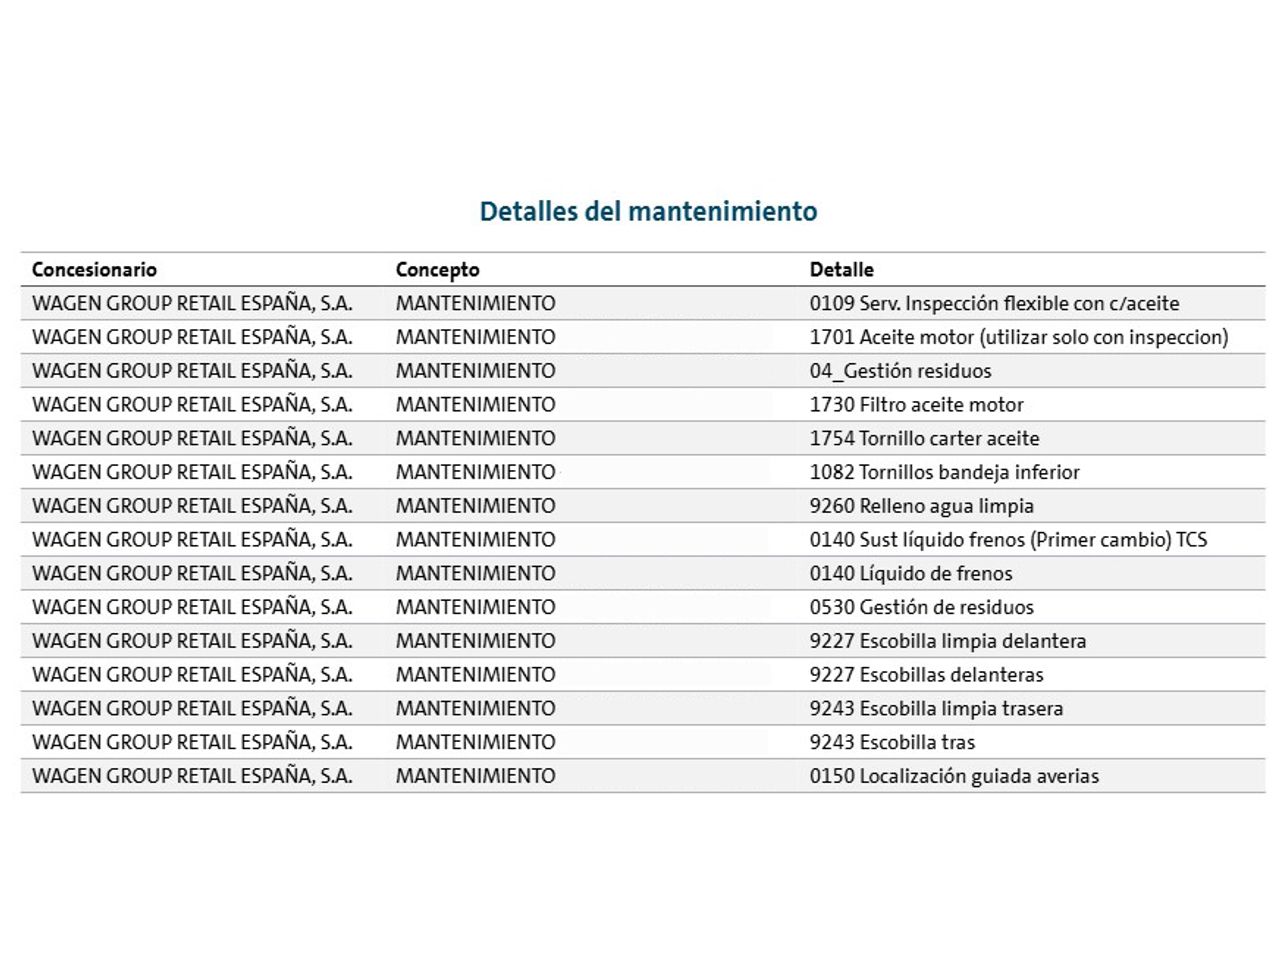Select the '1701 Aceite motor' detail entry
The image size is (1280, 960).
pyautogui.click(x=1018, y=337)
